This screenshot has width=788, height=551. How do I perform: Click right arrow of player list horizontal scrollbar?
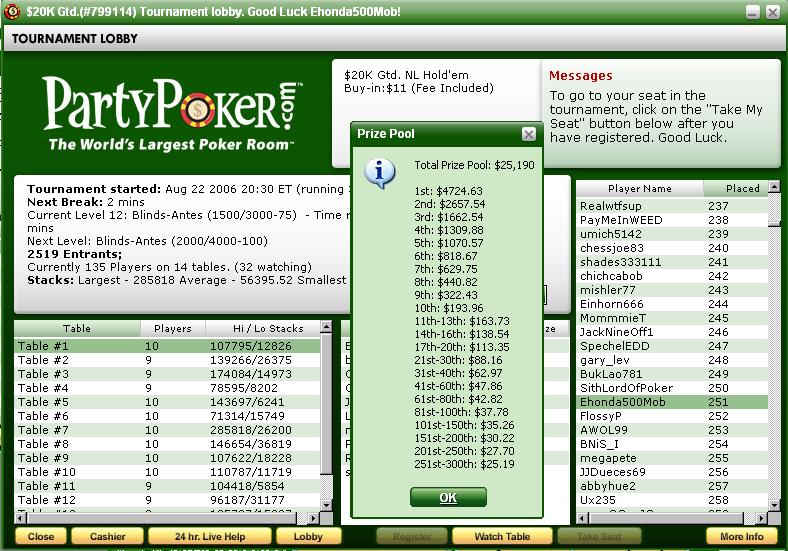[x=762, y=518]
